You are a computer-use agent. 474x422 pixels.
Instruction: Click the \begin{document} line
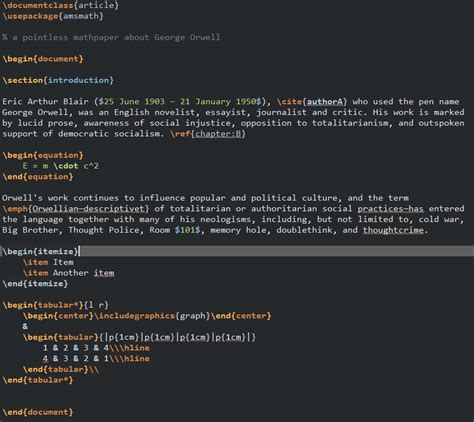[43, 59]
